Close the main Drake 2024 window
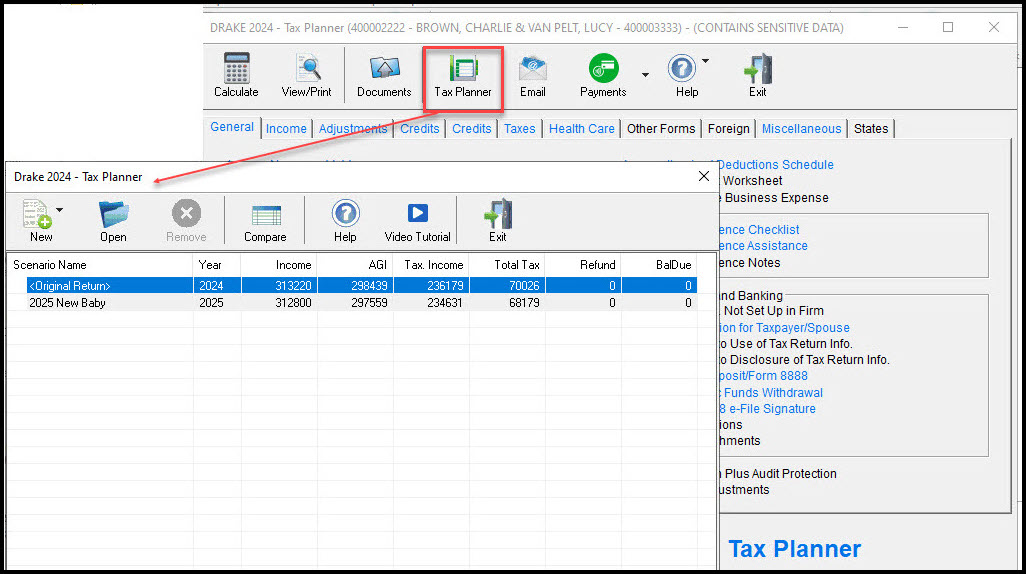The width and height of the screenshot is (1026, 574). (993, 27)
